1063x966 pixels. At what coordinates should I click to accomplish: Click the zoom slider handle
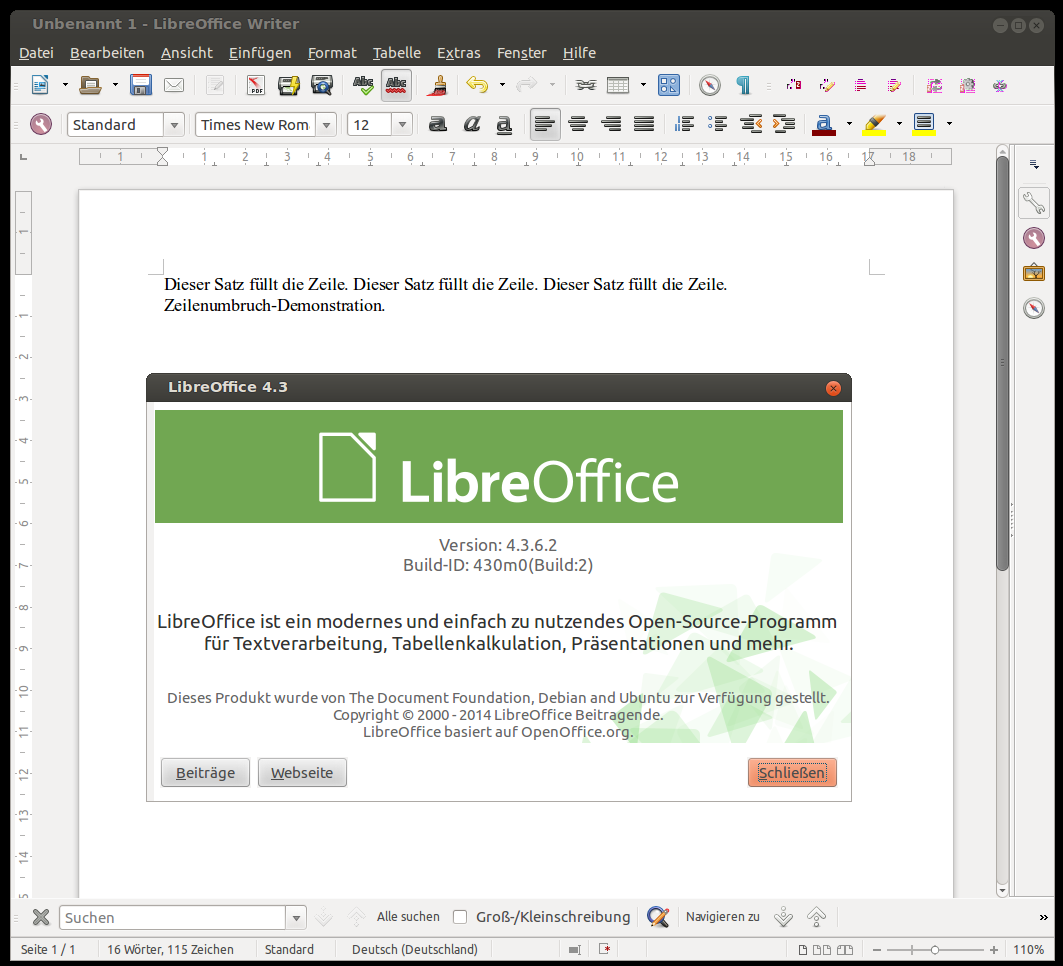tap(935, 950)
